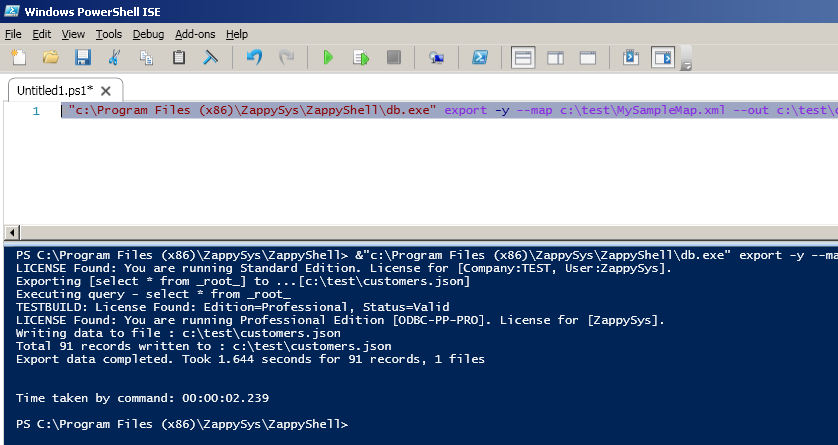Click the Run Selection icon
The width and height of the screenshot is (838, 445).
pyautogui.click(x=361, y=57)
